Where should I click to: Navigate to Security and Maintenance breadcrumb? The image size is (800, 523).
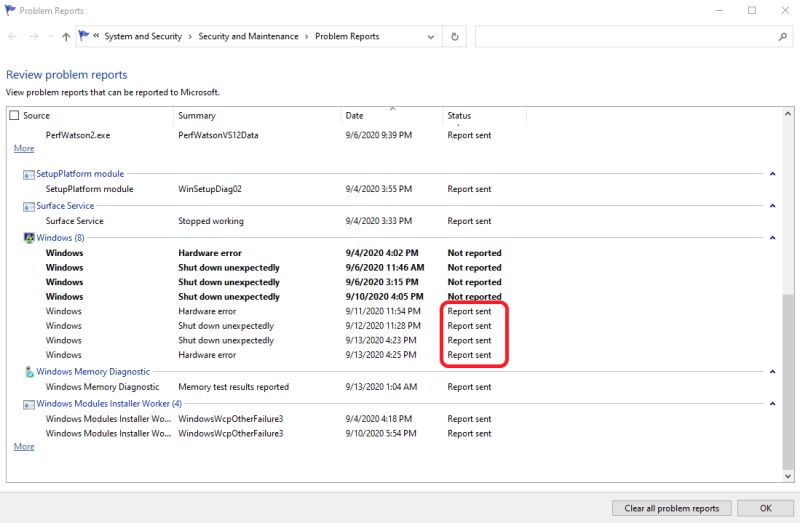248,36
